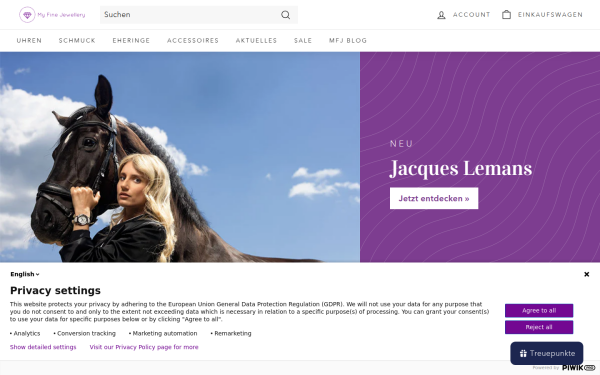Click the NEU label on banner
600x375 pixels.
pos(401,144)
